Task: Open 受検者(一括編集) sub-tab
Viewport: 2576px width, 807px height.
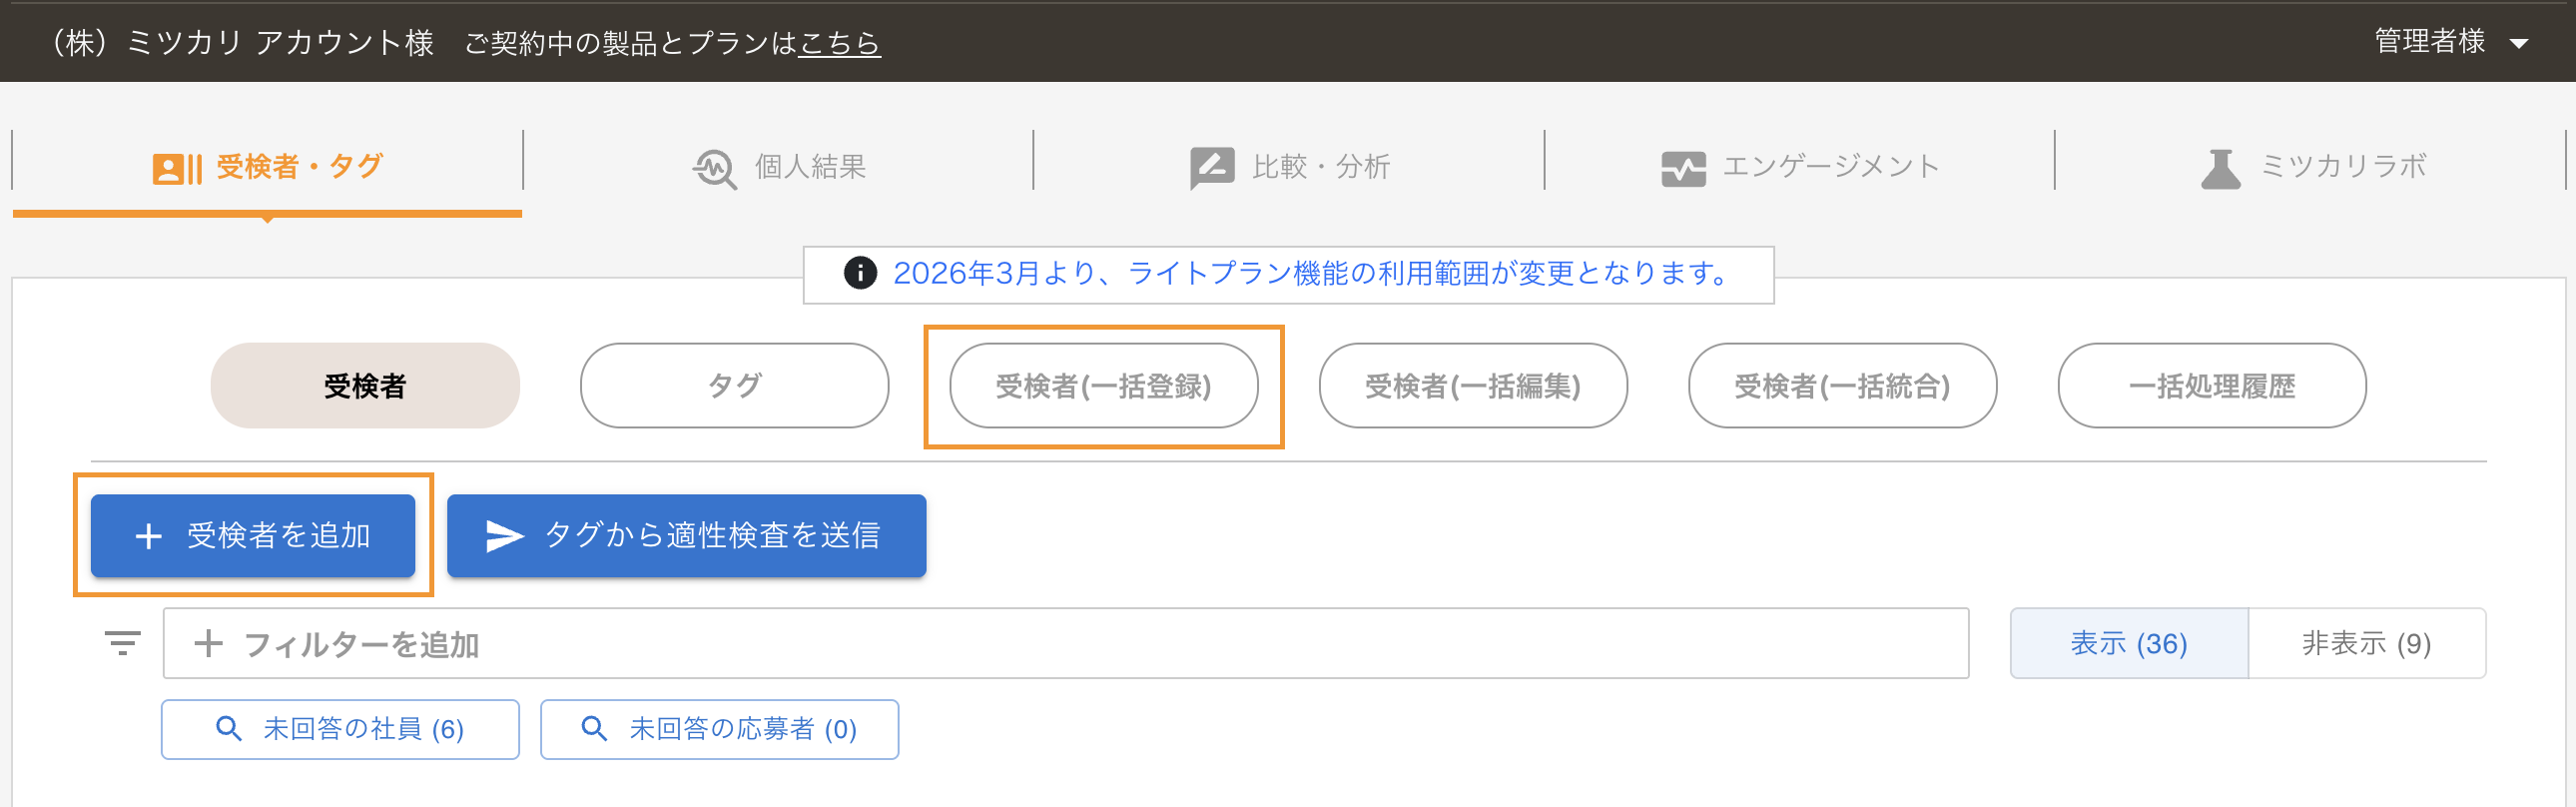Action: [x=1473, y=386]
